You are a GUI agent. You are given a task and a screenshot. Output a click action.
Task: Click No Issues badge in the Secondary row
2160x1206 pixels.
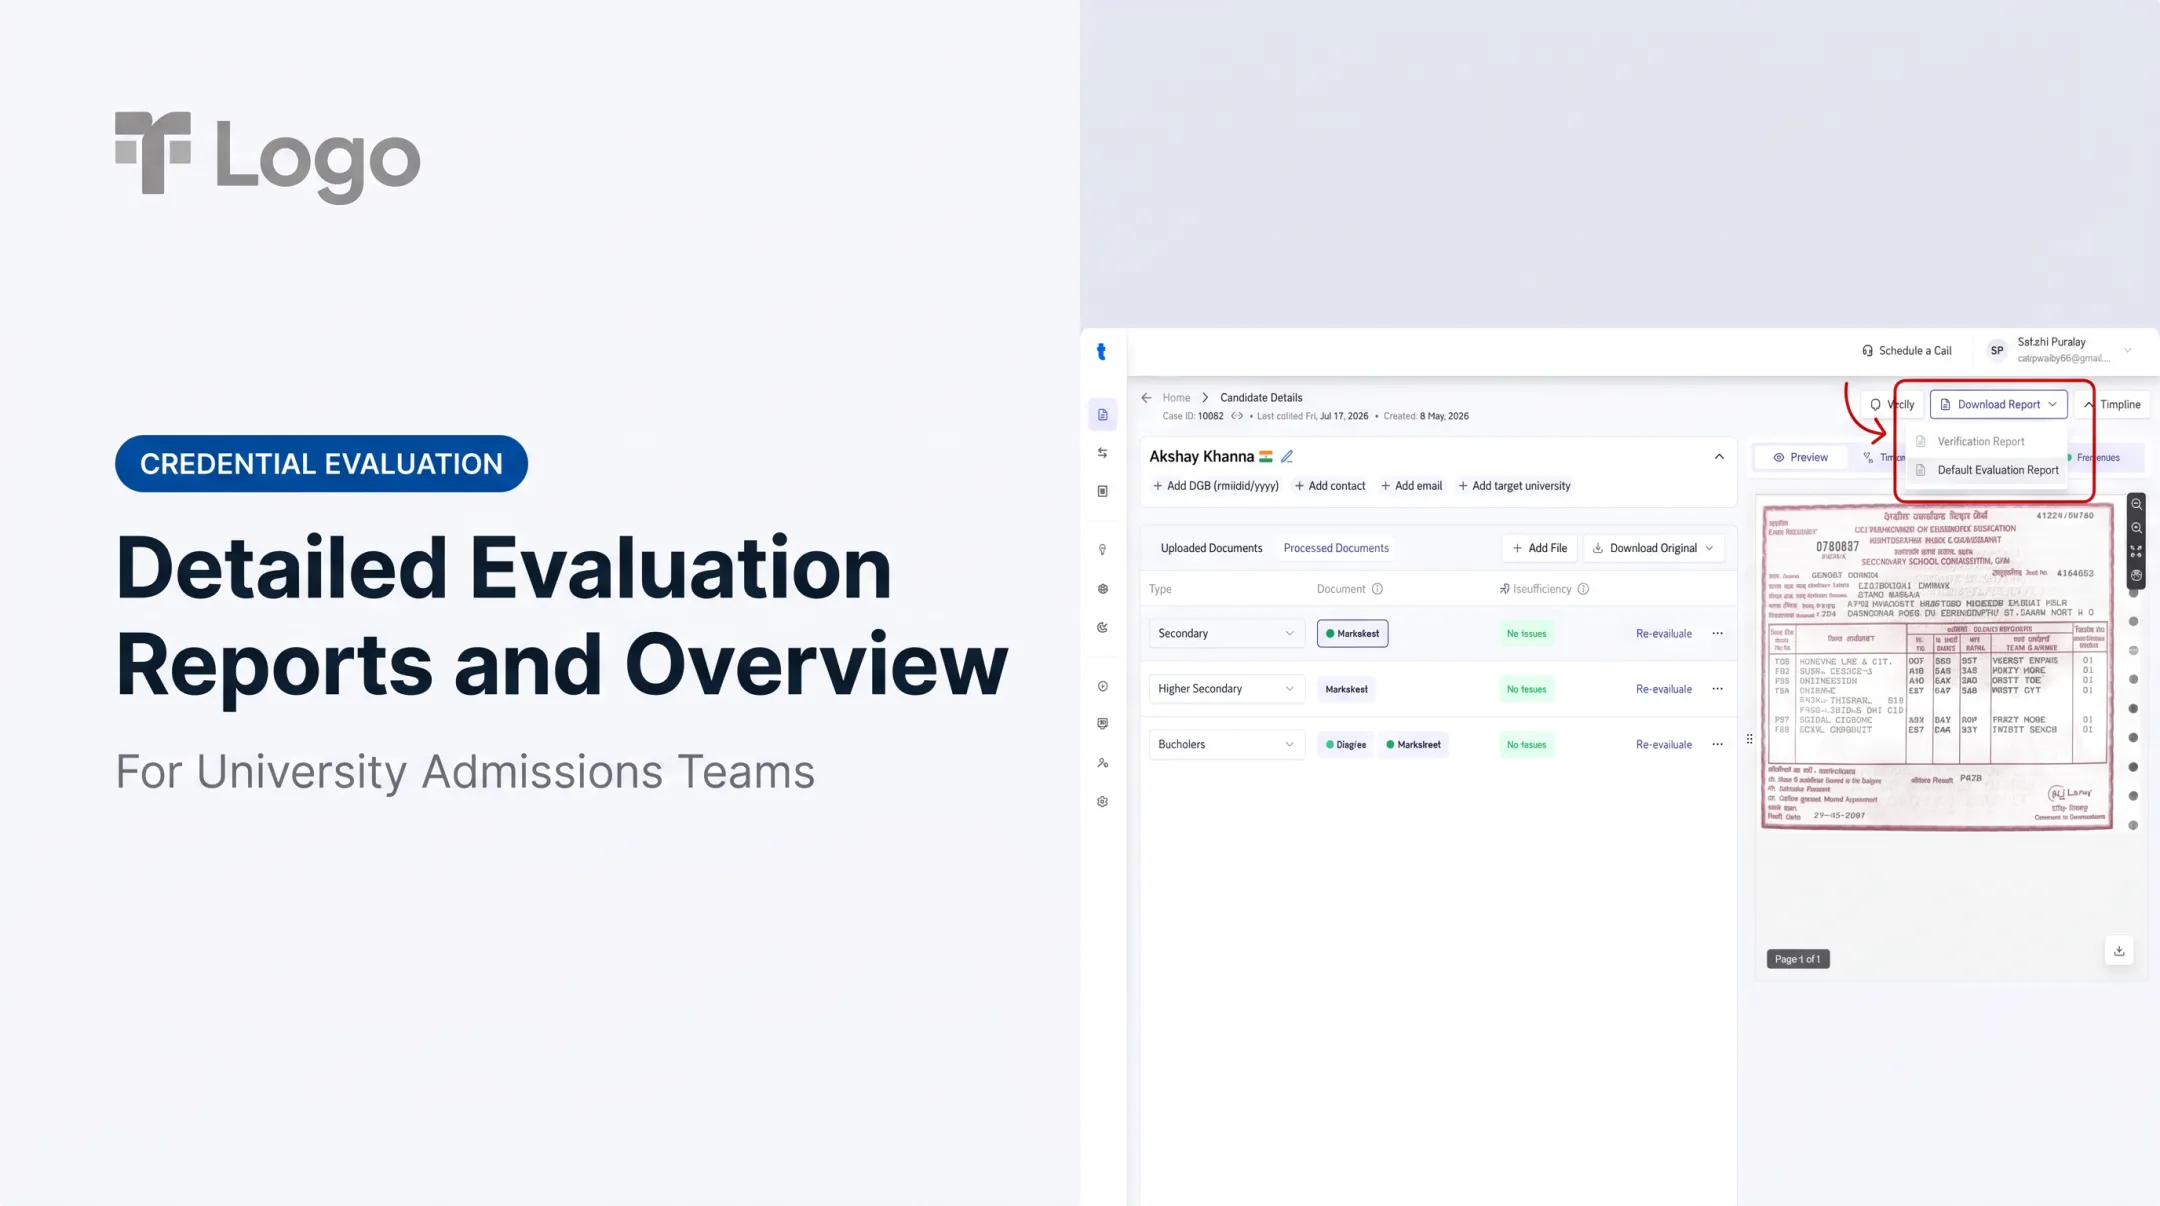[1526, 633]
